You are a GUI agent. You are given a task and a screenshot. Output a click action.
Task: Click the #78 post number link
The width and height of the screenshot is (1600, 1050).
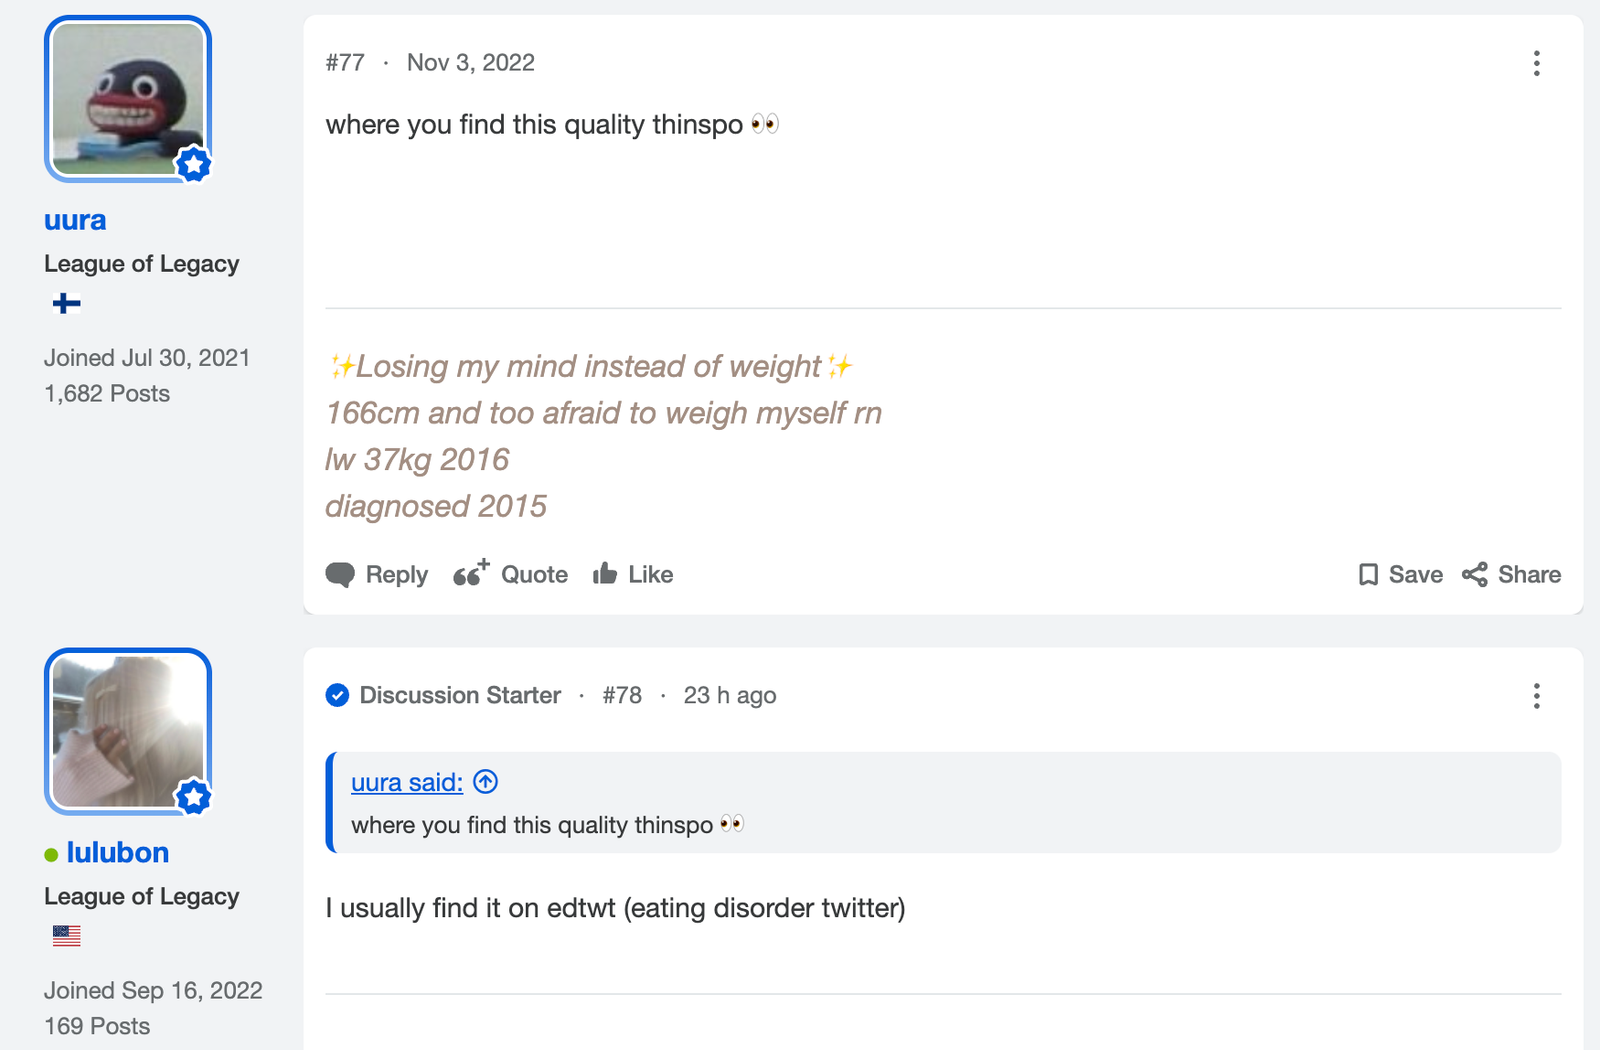point(622,696)
